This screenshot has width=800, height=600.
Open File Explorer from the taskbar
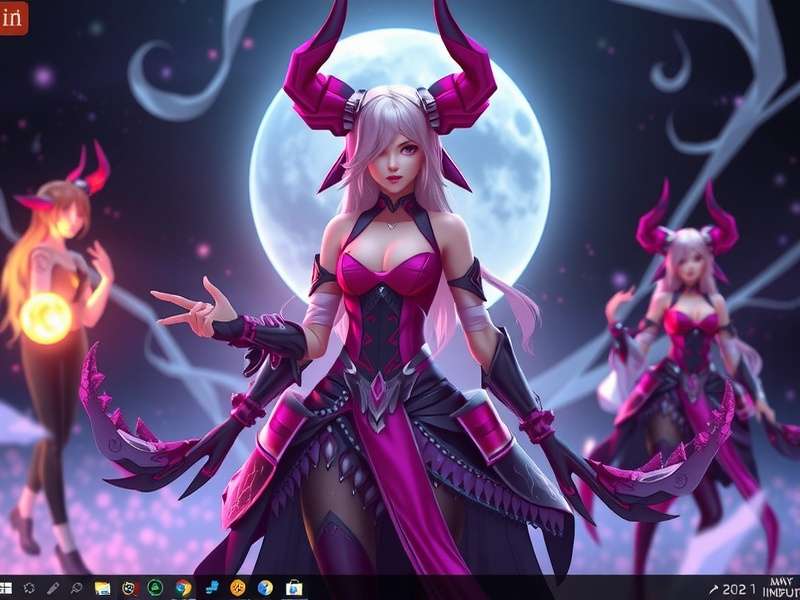(102, 588)
